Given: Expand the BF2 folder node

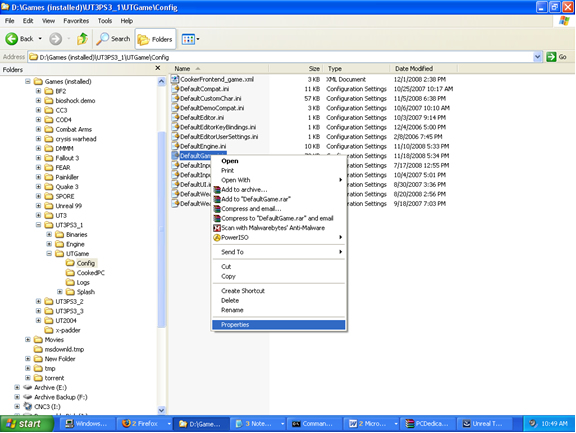Looking at the screenshot, I should pos(38,91).
